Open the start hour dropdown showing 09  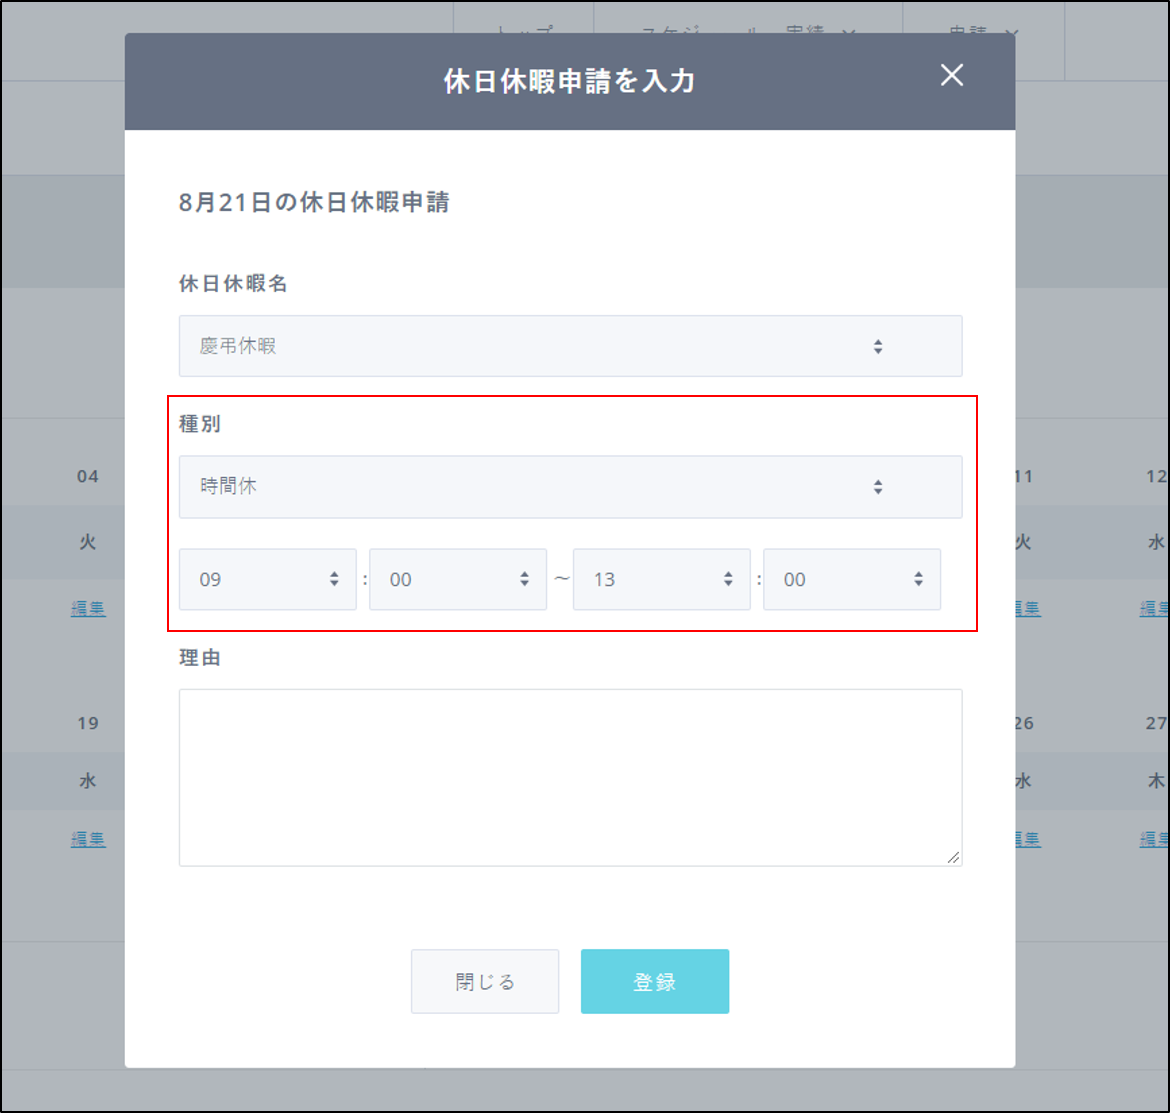tap(267, 579)
